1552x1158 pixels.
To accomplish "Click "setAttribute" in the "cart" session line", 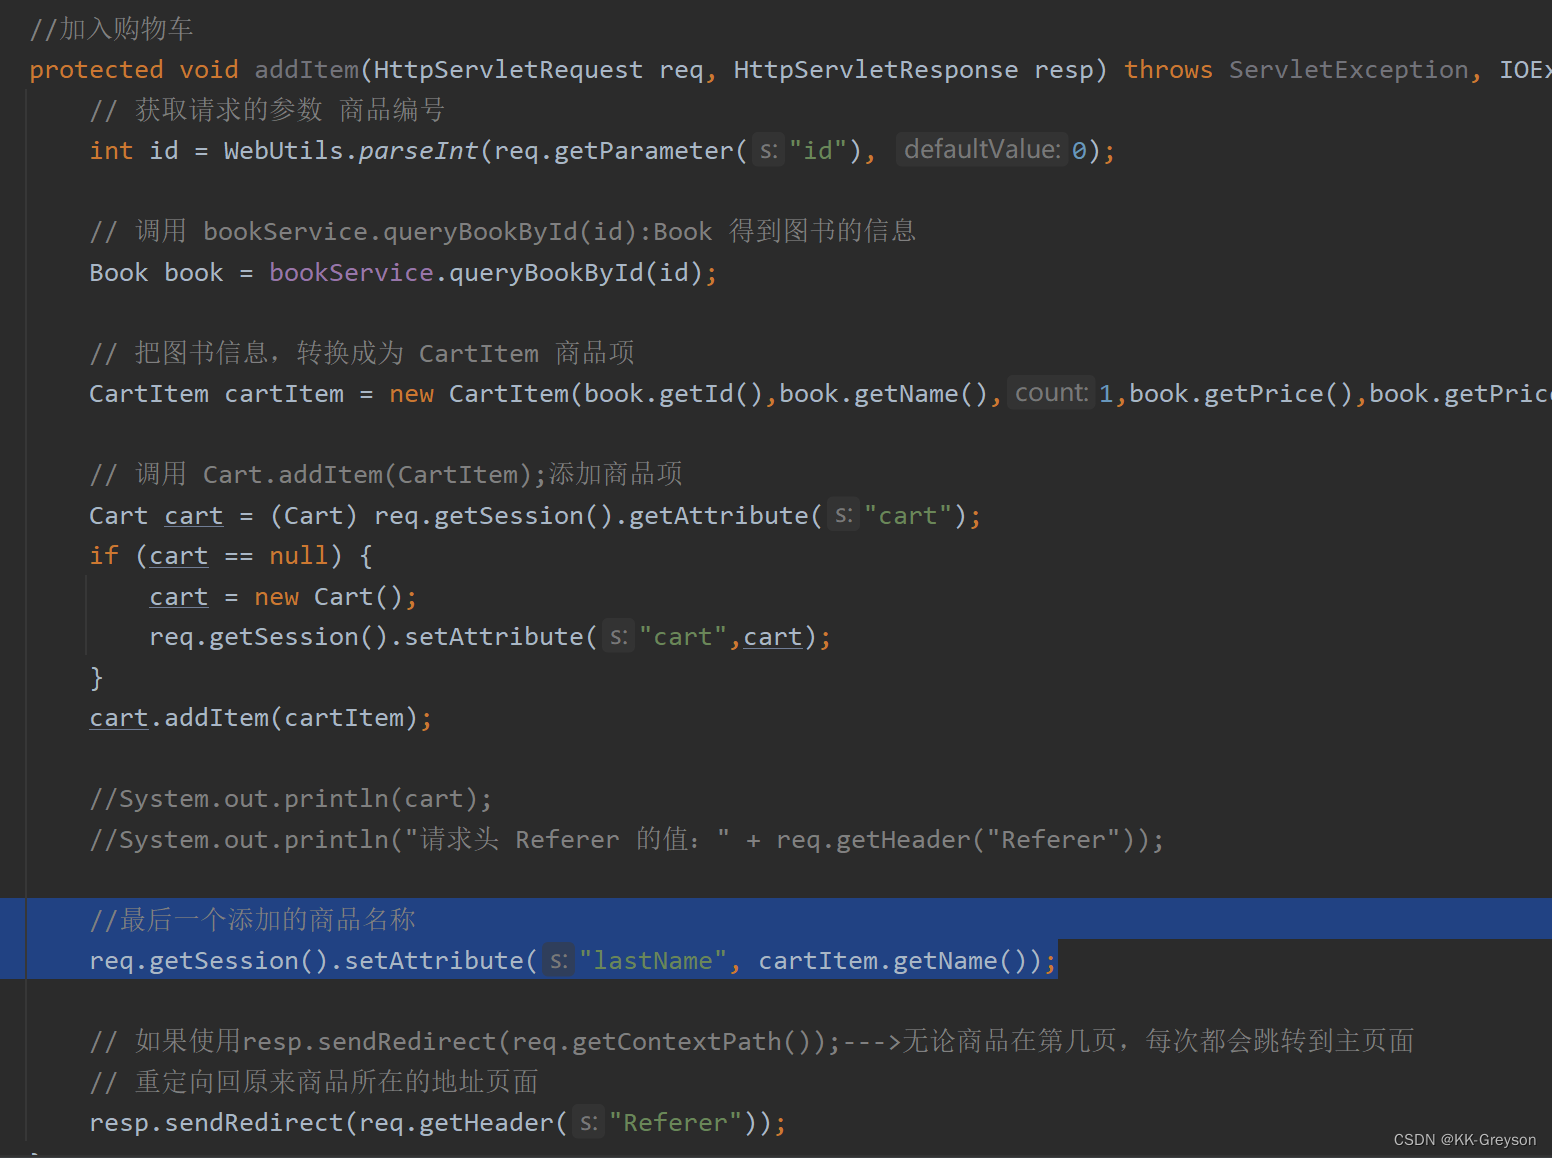I will coord(494,637).
